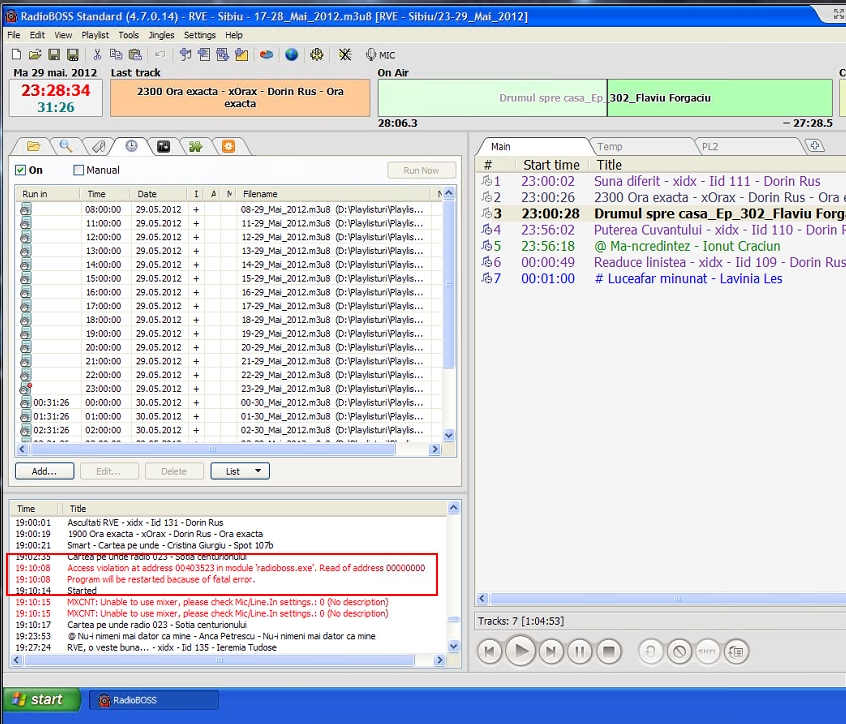The image size is (846, 724).
Task: Click the add playlist tab plus button
Action: pos(816,146)
